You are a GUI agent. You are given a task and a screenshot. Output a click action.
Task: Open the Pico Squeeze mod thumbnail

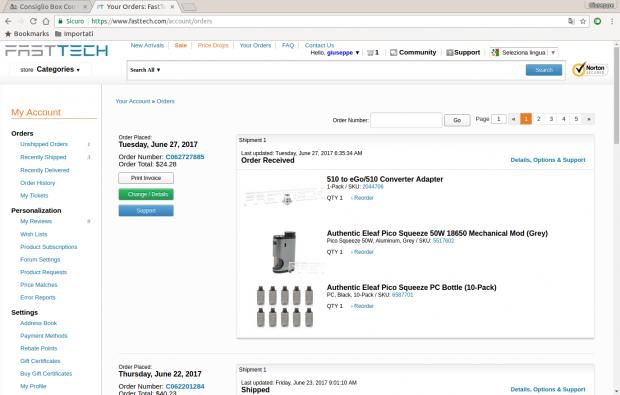(284, 252)
